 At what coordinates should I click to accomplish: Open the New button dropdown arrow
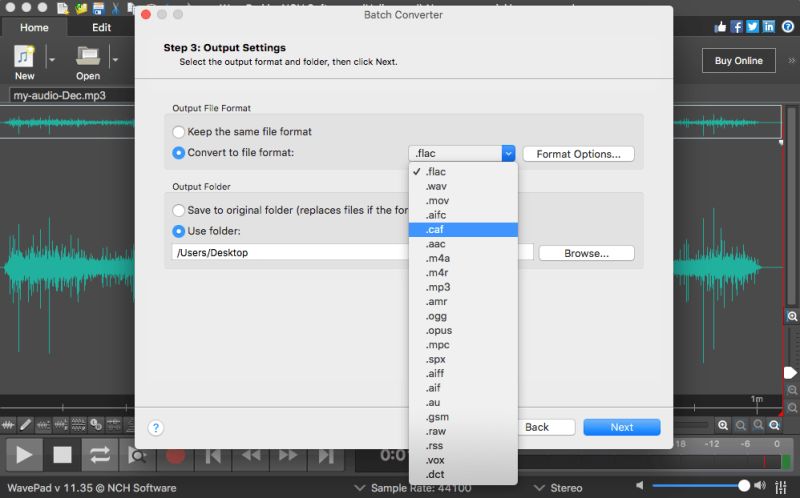[x=52, y=60]
